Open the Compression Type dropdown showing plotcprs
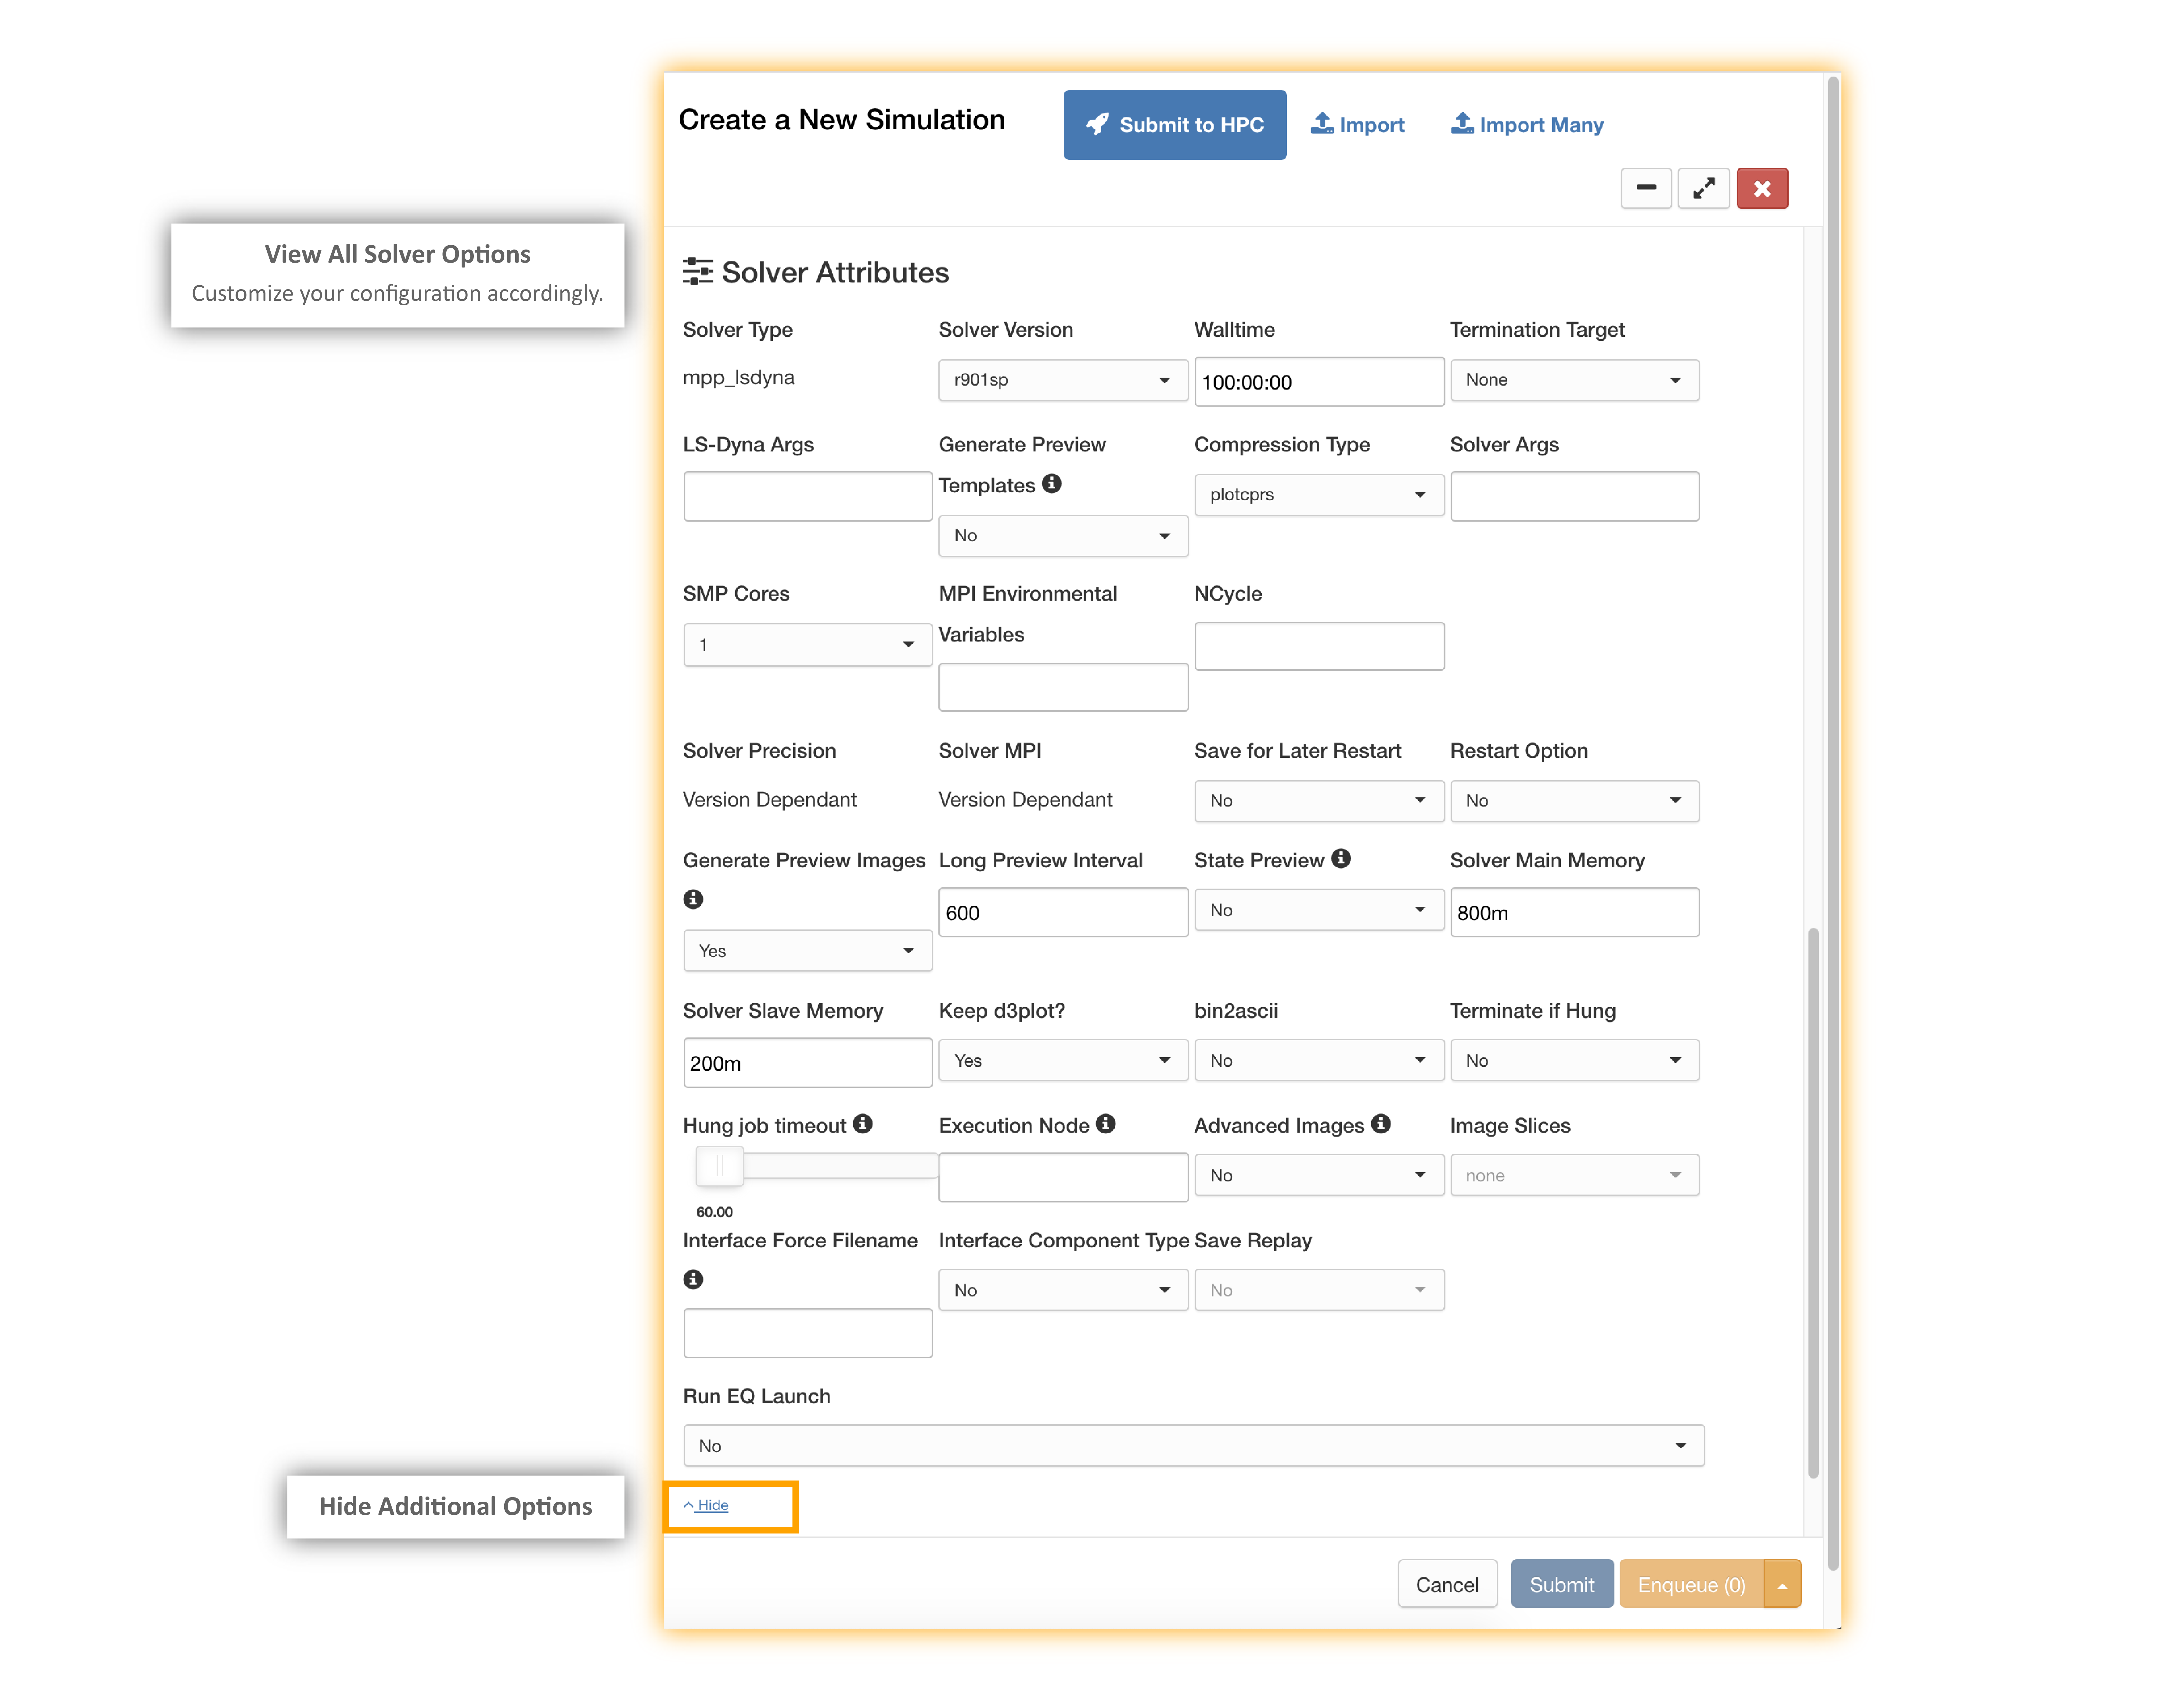2184x1700 pixels. coord(1319,495)
